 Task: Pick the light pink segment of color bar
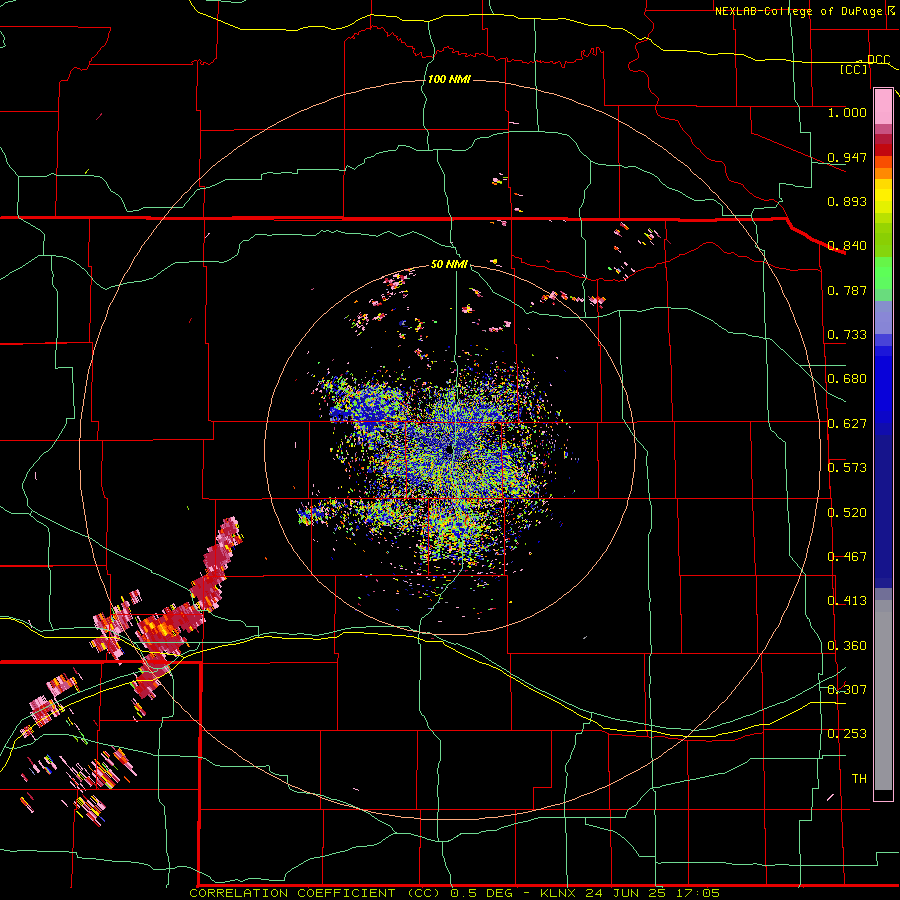883,107
